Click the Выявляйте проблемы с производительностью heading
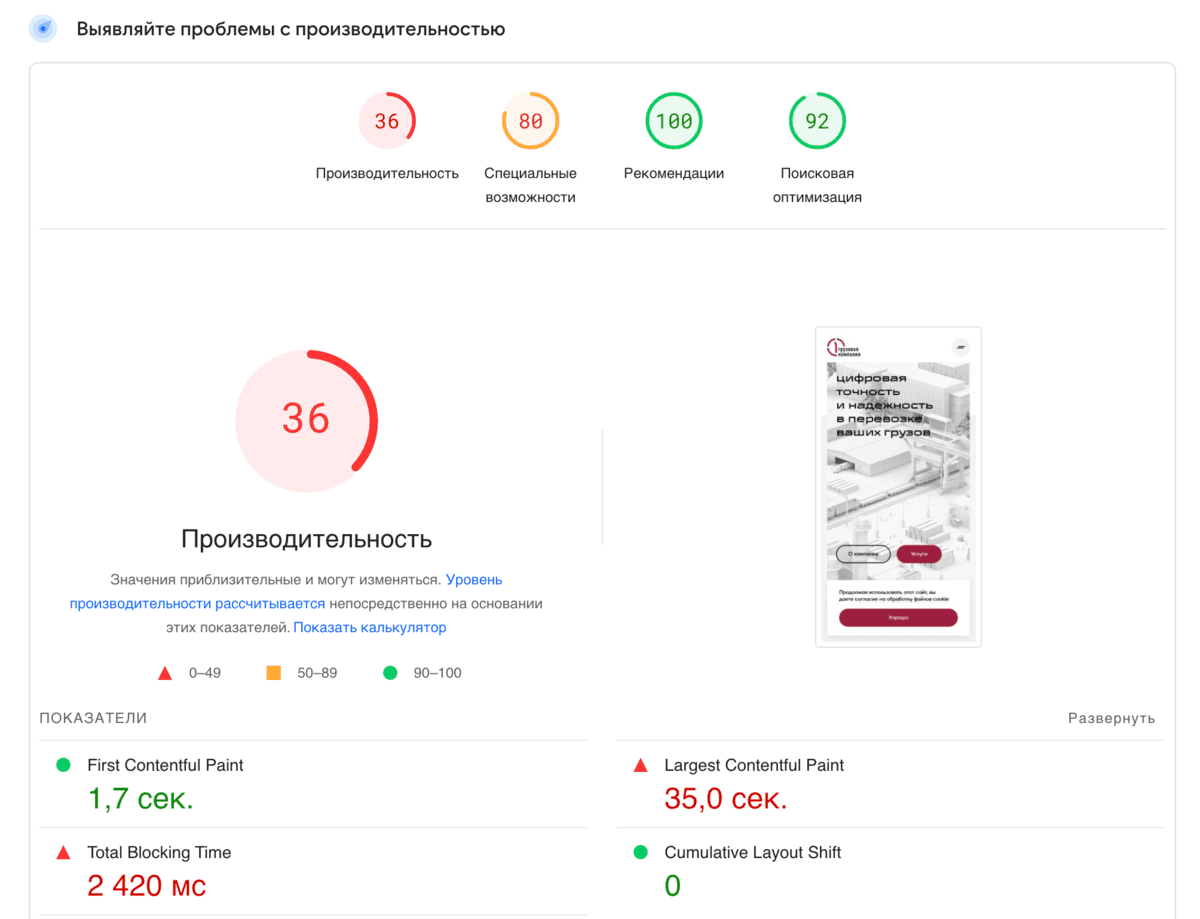 tap(291, 29)
